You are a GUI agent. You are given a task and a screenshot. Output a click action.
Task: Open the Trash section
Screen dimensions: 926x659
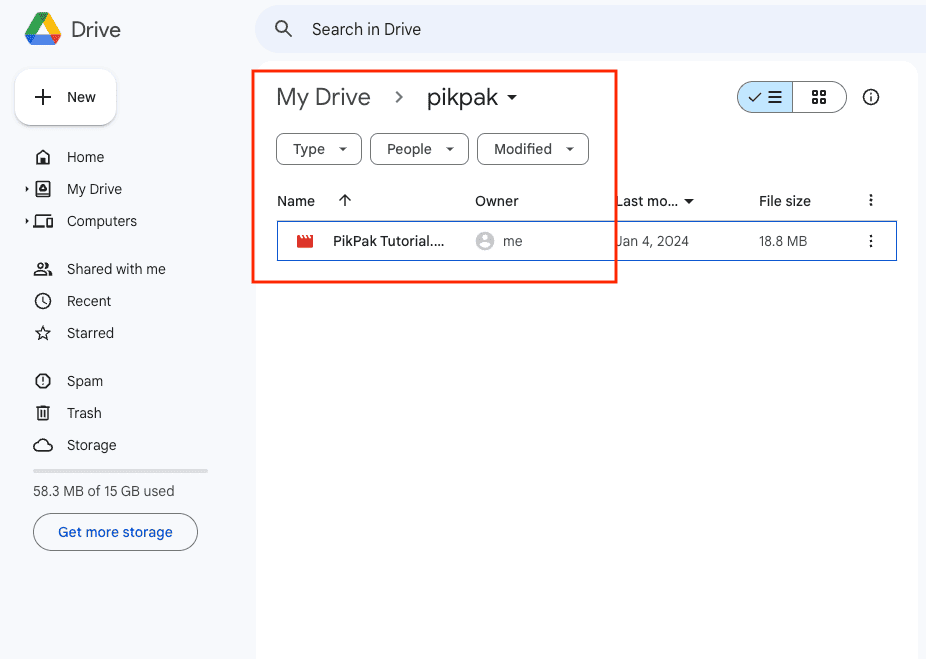click(84, 413)
